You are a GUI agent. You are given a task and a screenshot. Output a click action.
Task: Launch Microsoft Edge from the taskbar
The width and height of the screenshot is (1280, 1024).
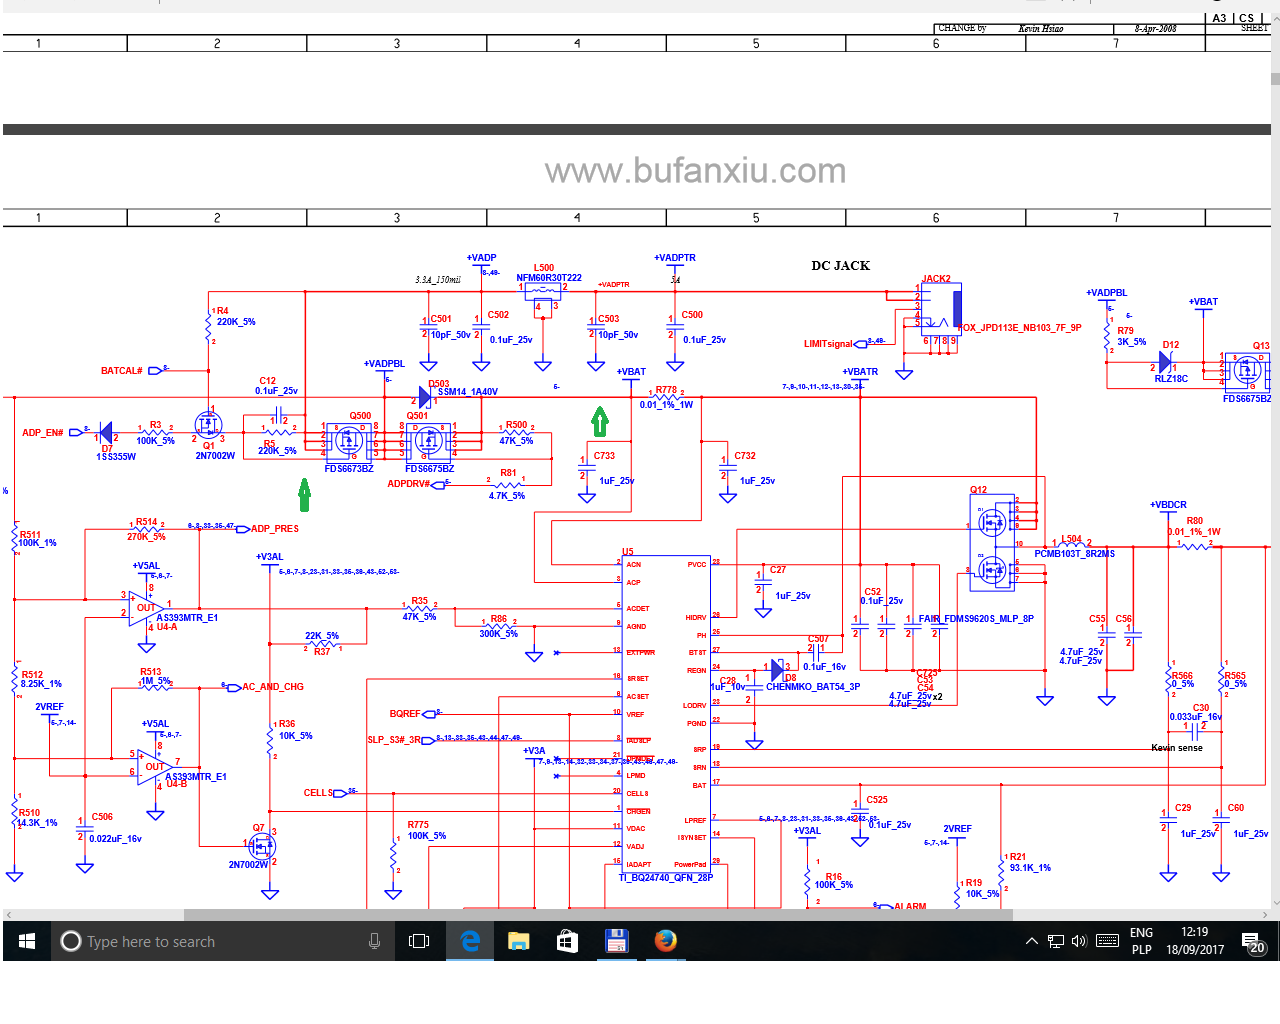[x=470, y=941]
